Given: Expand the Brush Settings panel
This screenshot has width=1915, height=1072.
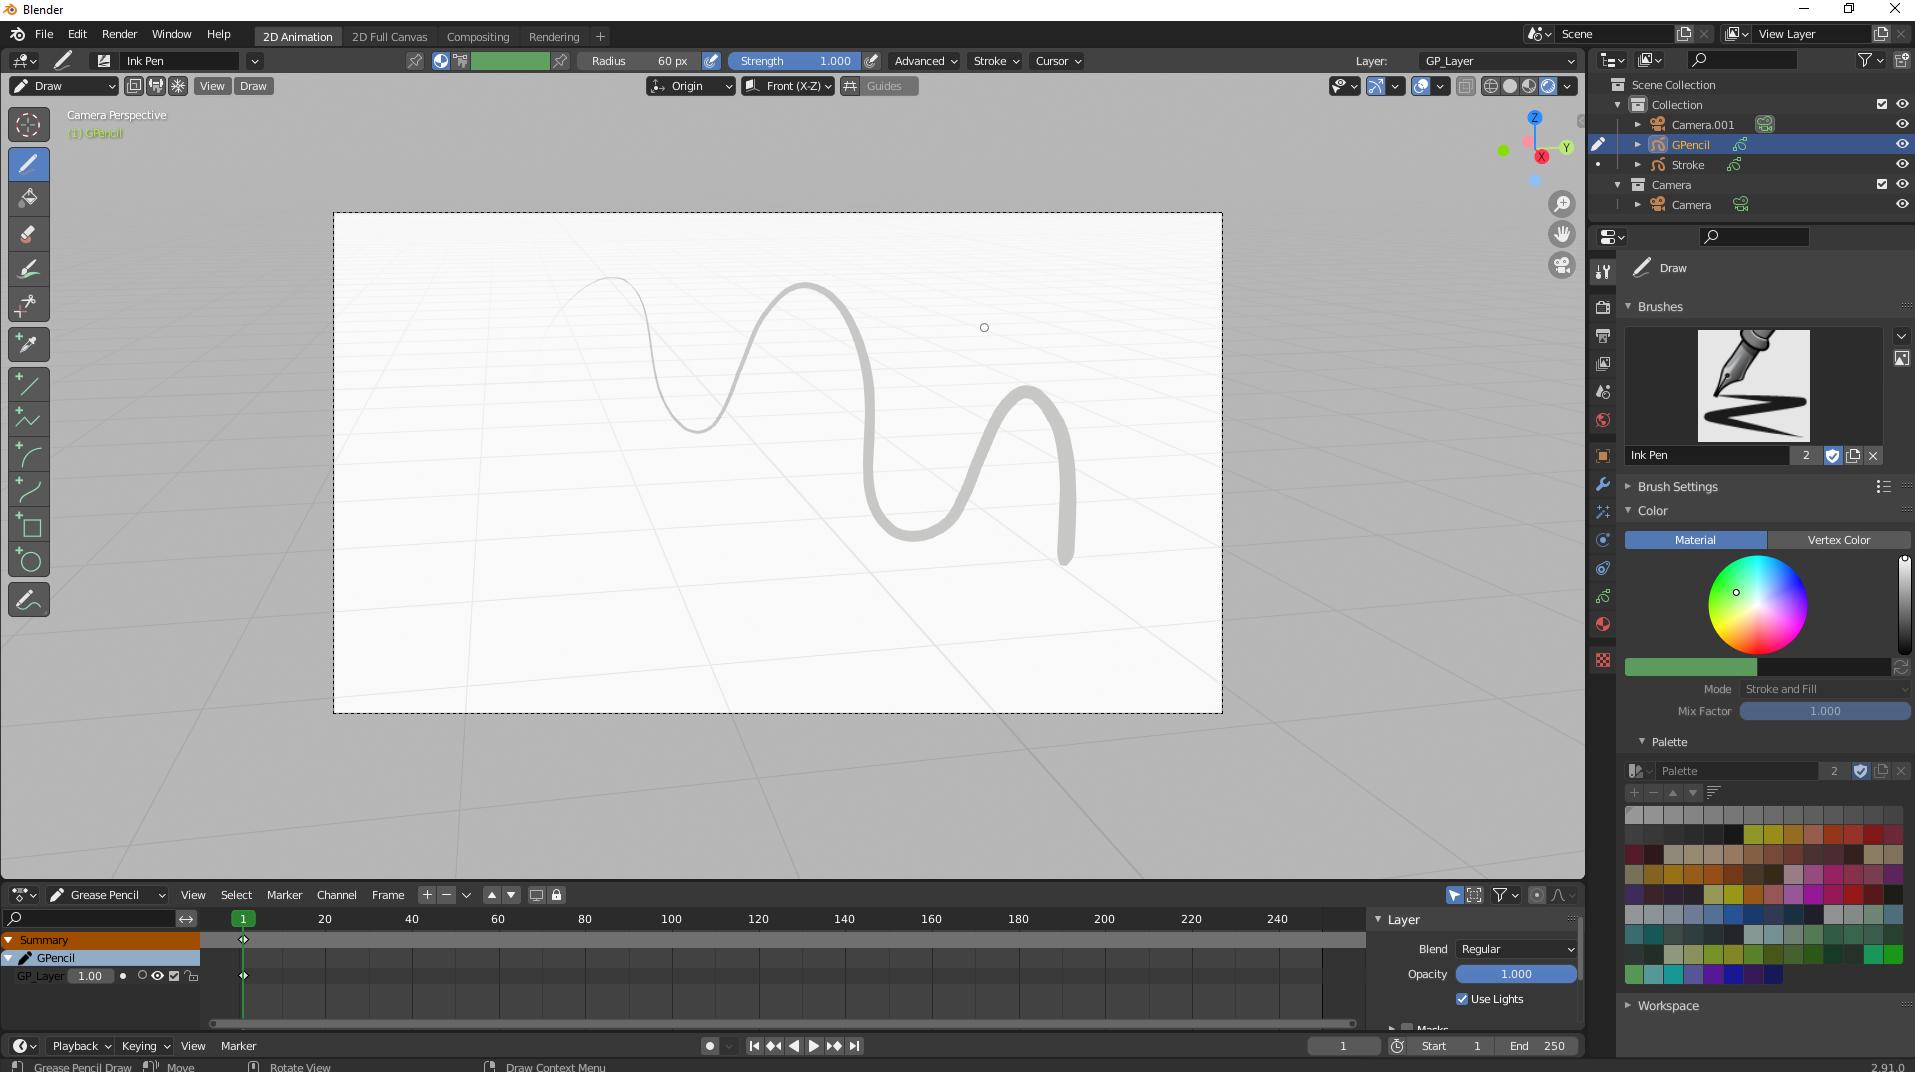Looking at the screenshot, I should tap(1677, 487).
